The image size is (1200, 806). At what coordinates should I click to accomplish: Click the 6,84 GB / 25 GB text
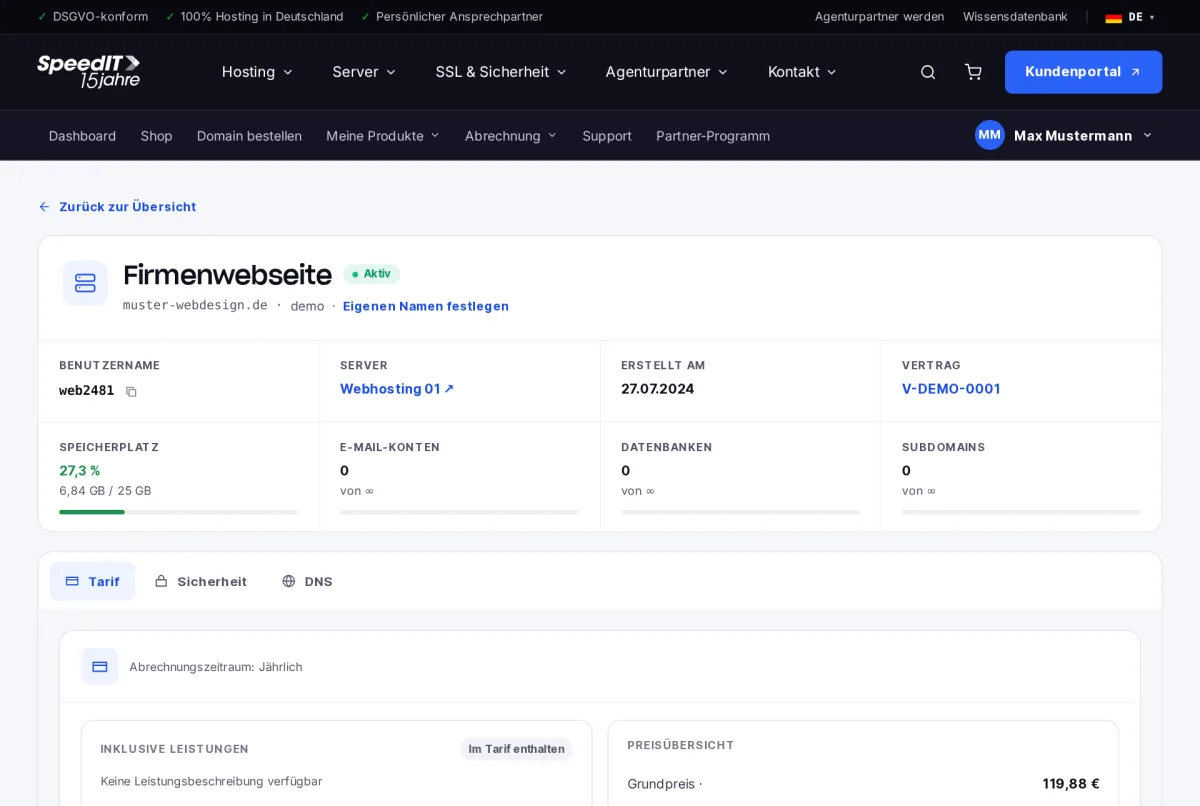[105, 491]
